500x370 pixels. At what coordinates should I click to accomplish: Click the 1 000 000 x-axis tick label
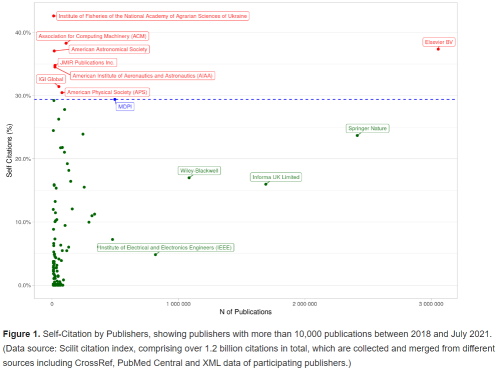pyautogui.click(x=178, y=304)
